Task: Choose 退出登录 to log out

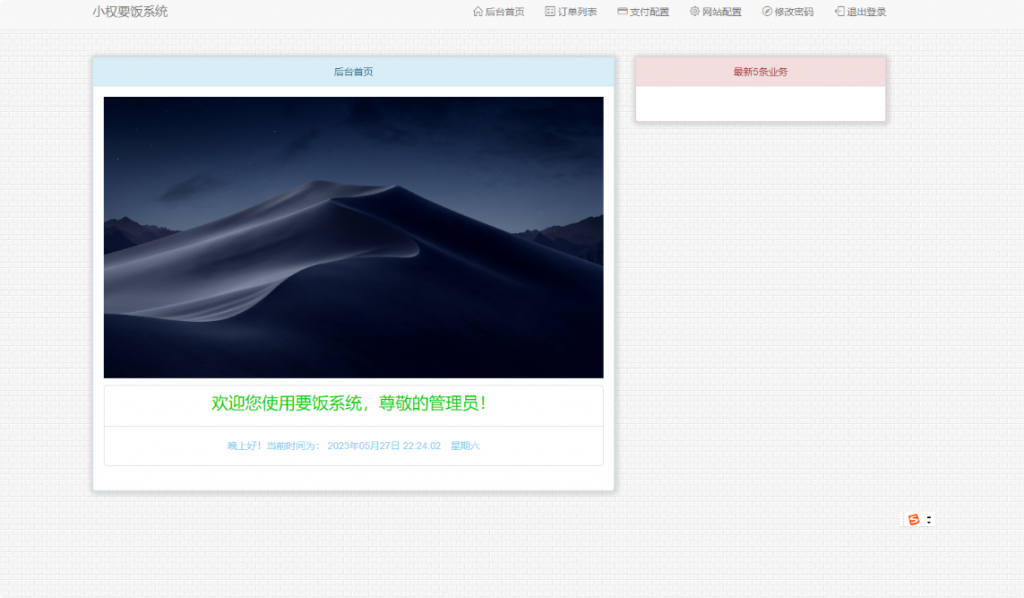Action: click(x=861, y=12)
